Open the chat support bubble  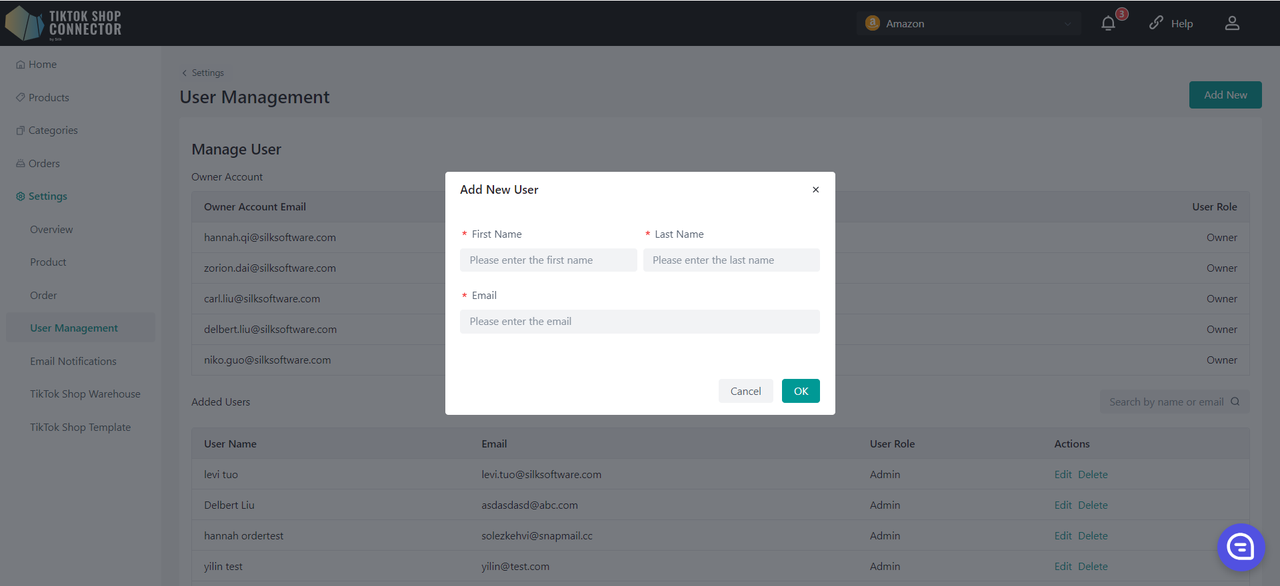pyautogui.click(x=1240, y=546)
